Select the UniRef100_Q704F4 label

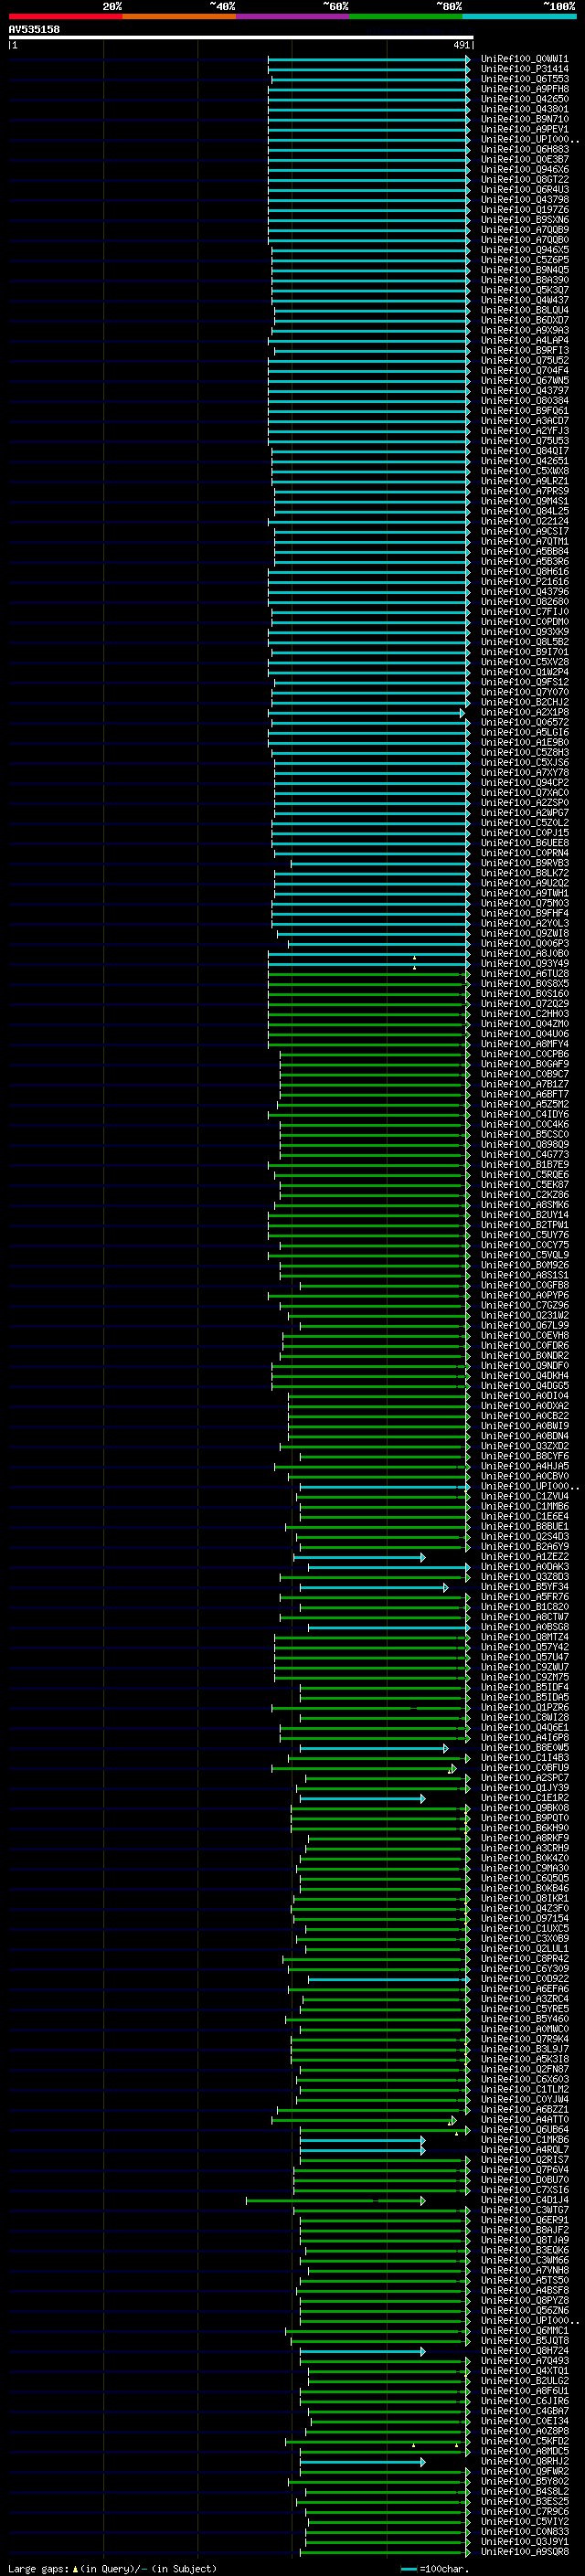524,370
